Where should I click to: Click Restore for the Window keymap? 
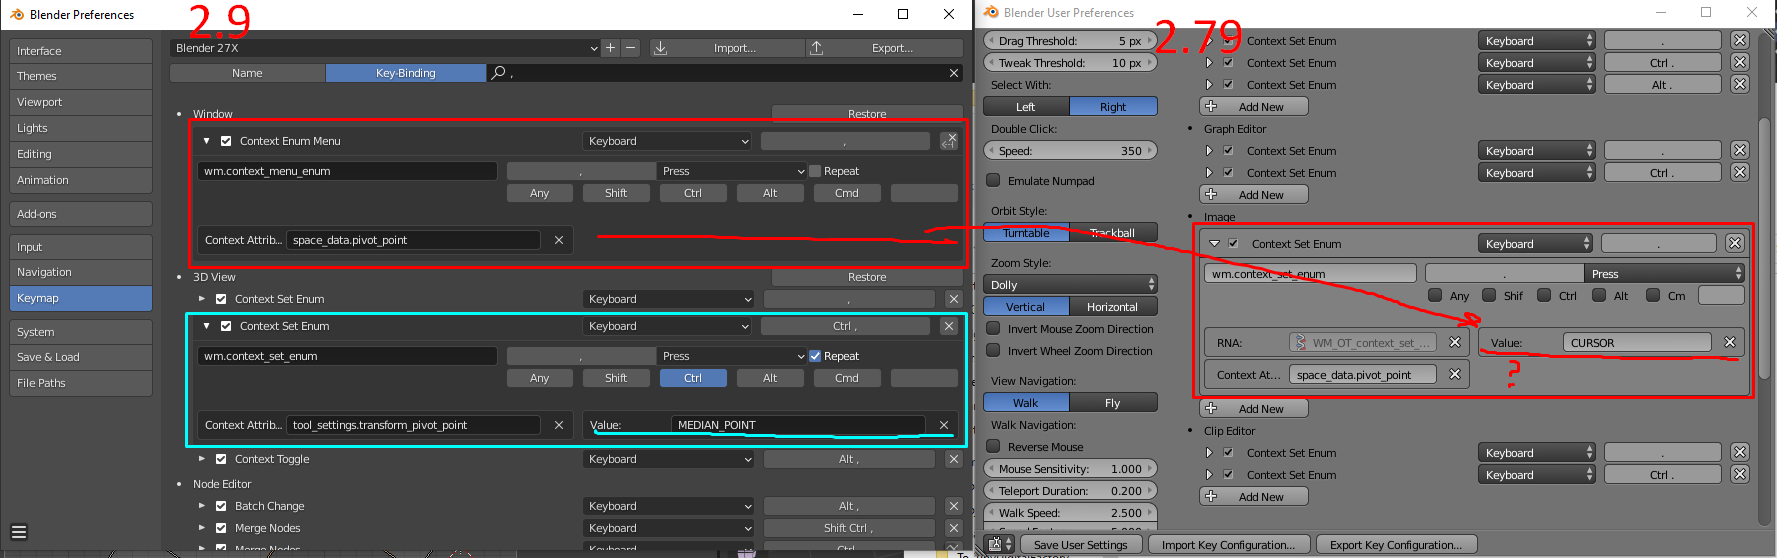(x=867, y=114)
